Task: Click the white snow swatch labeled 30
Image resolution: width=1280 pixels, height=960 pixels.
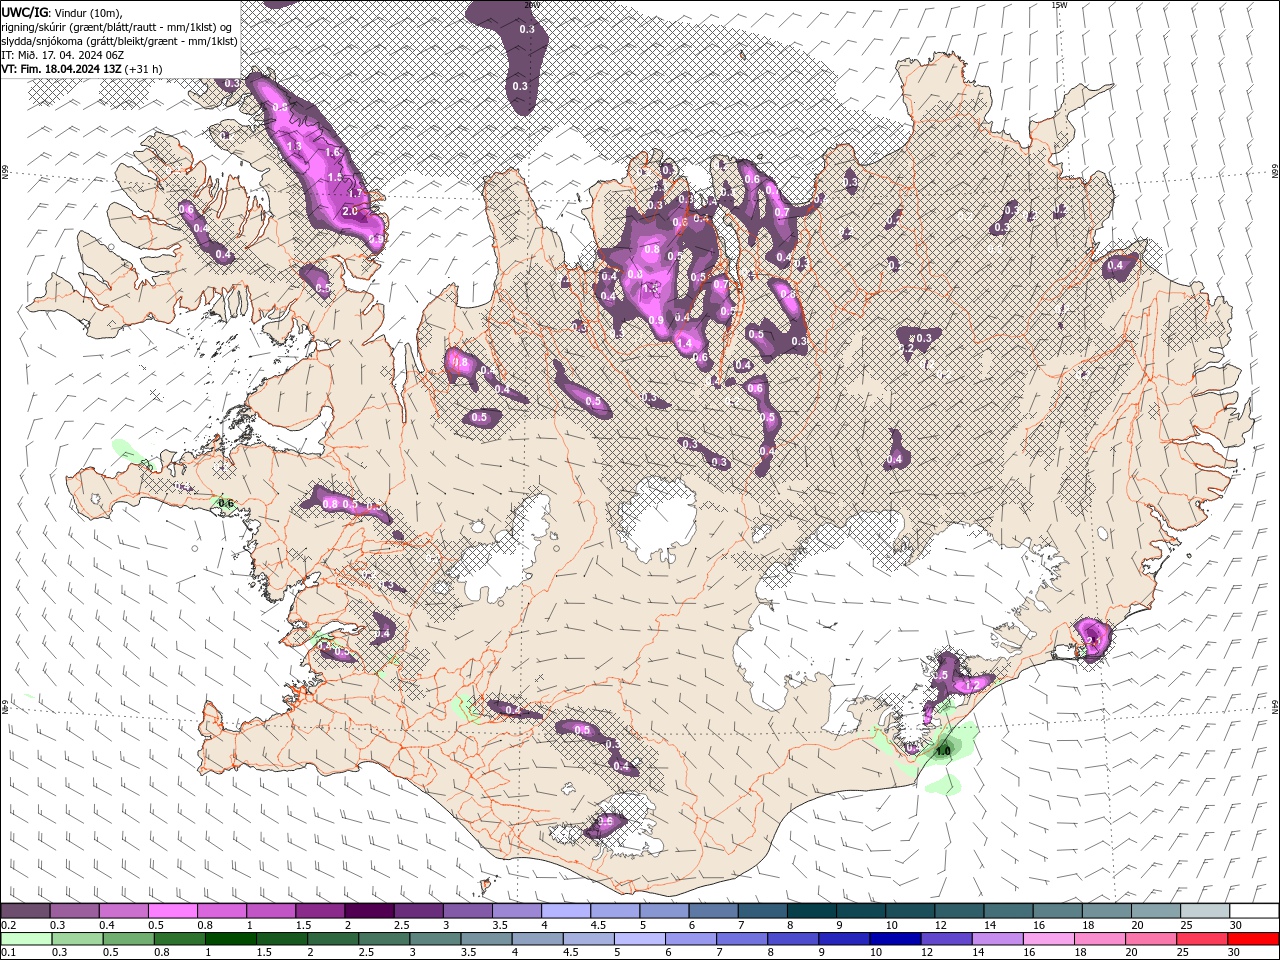Action: (1252, 910)
